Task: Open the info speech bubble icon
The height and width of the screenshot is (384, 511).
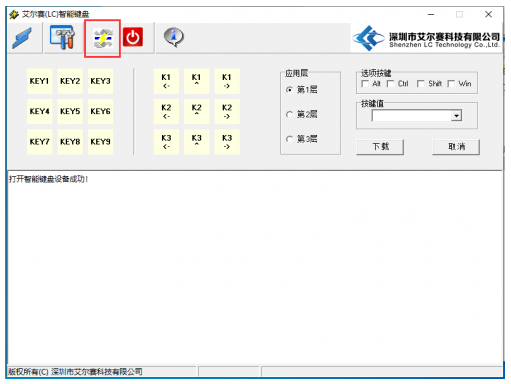Action: 173,37
